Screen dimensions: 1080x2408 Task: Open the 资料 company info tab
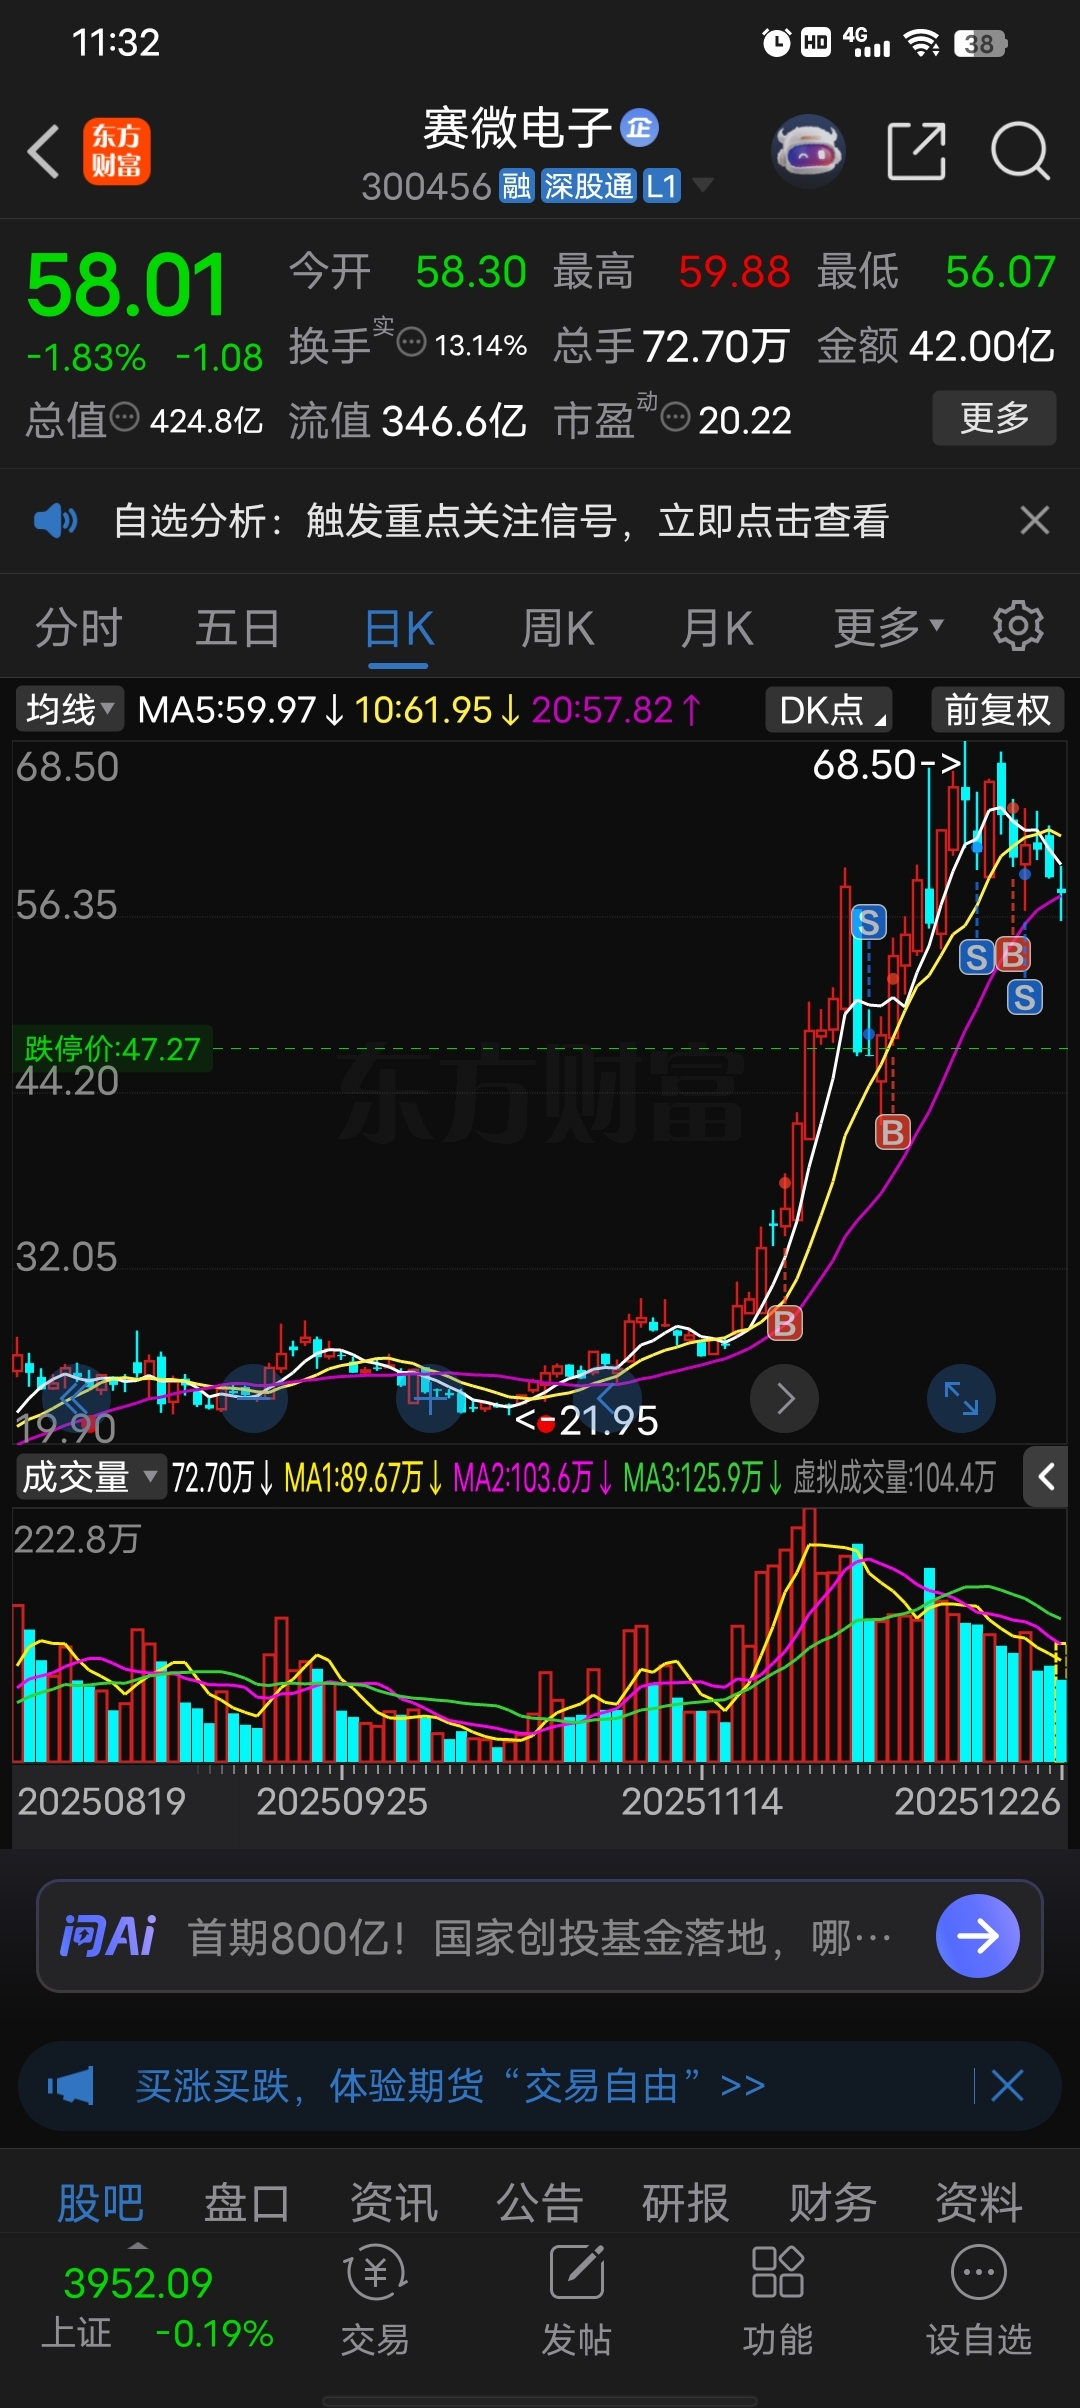click(x=979, y=2202)
